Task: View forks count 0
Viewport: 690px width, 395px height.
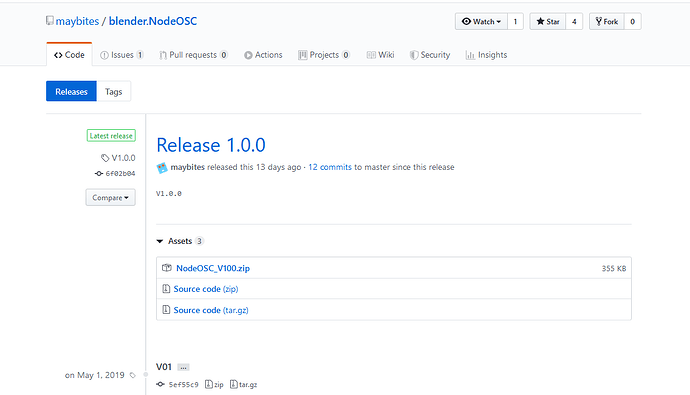Action: pos(632,22)
